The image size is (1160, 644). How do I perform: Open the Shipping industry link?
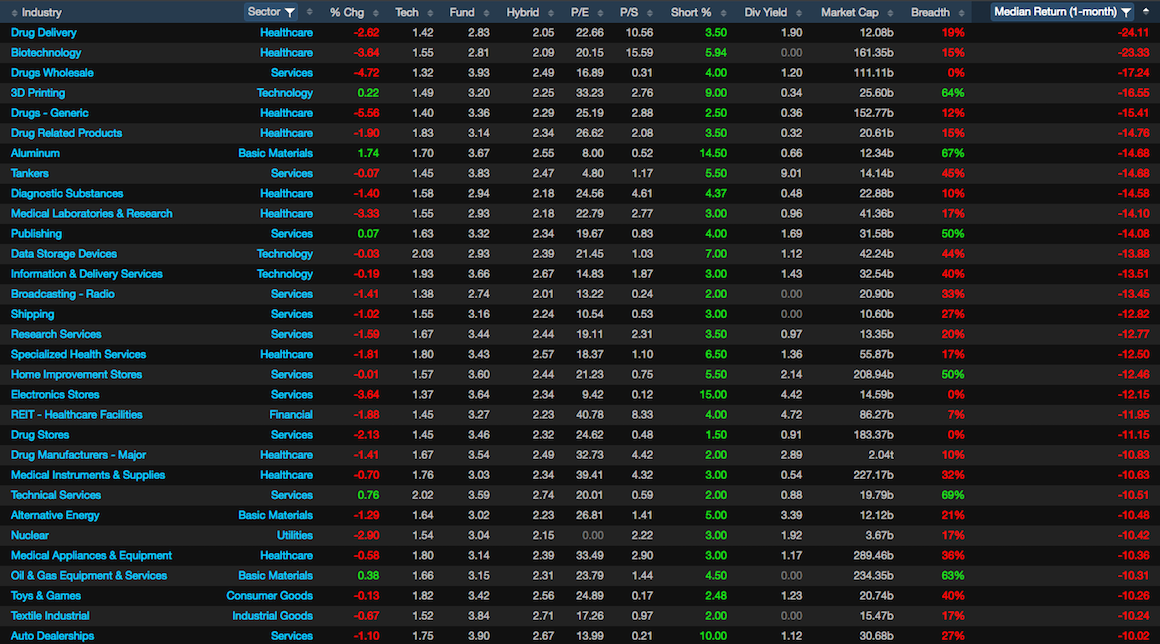point(33,314)
